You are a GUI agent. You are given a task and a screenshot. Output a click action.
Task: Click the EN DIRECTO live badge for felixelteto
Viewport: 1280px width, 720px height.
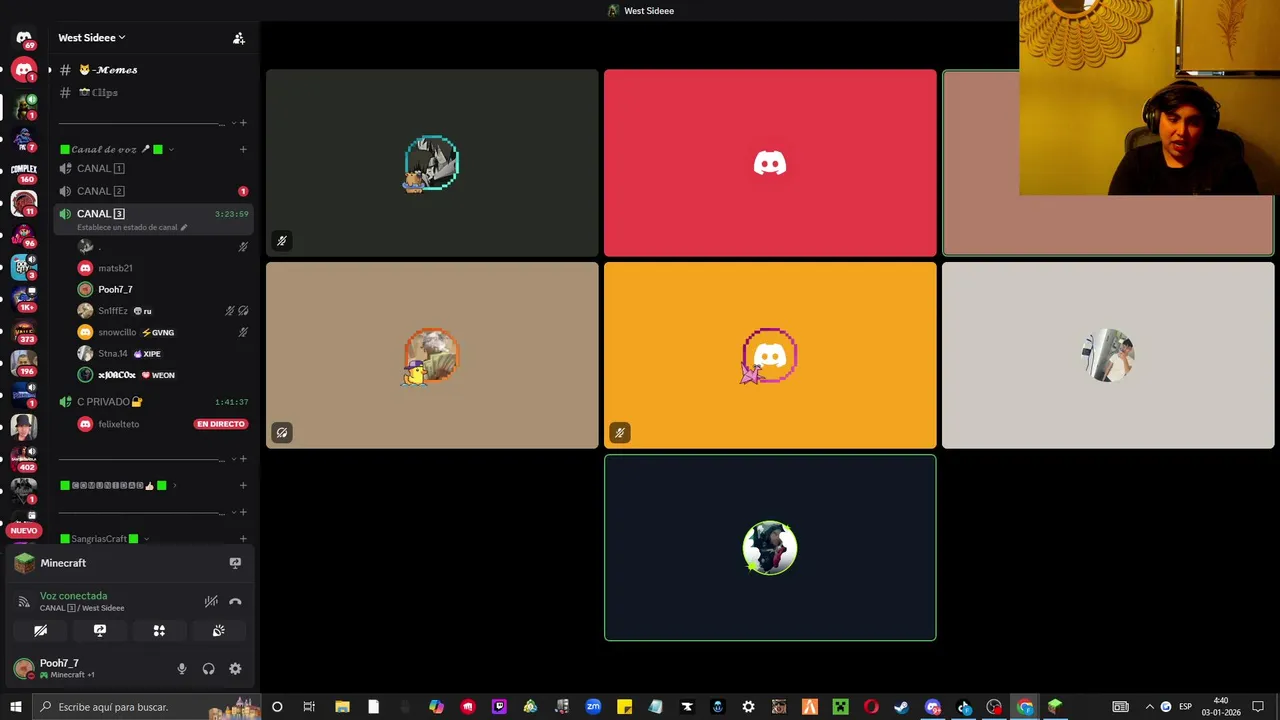point(221,424)
